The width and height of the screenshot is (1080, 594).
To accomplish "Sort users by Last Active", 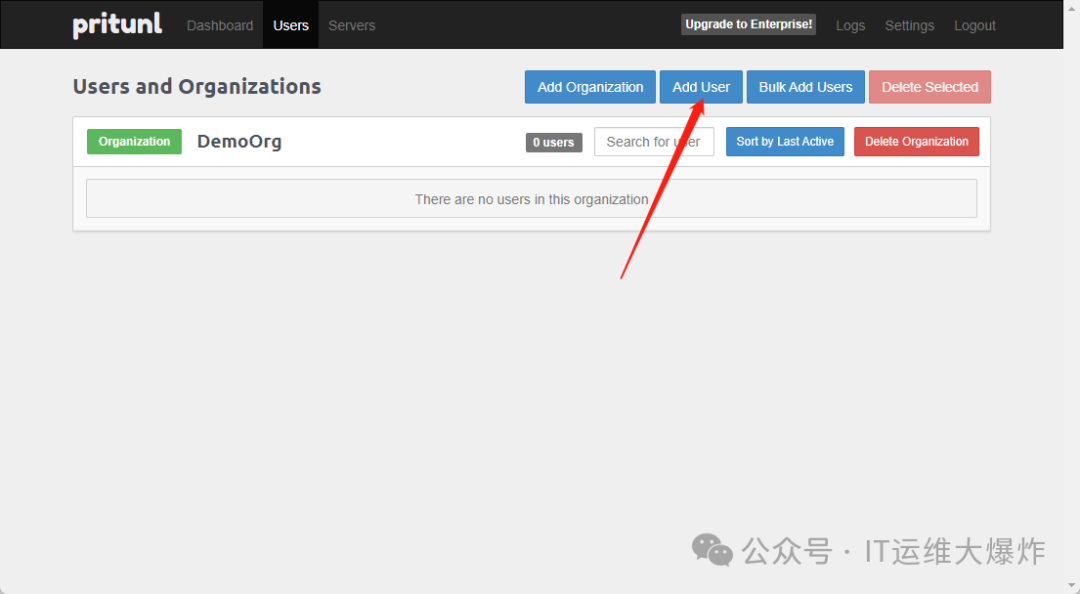I will (784, 141).
